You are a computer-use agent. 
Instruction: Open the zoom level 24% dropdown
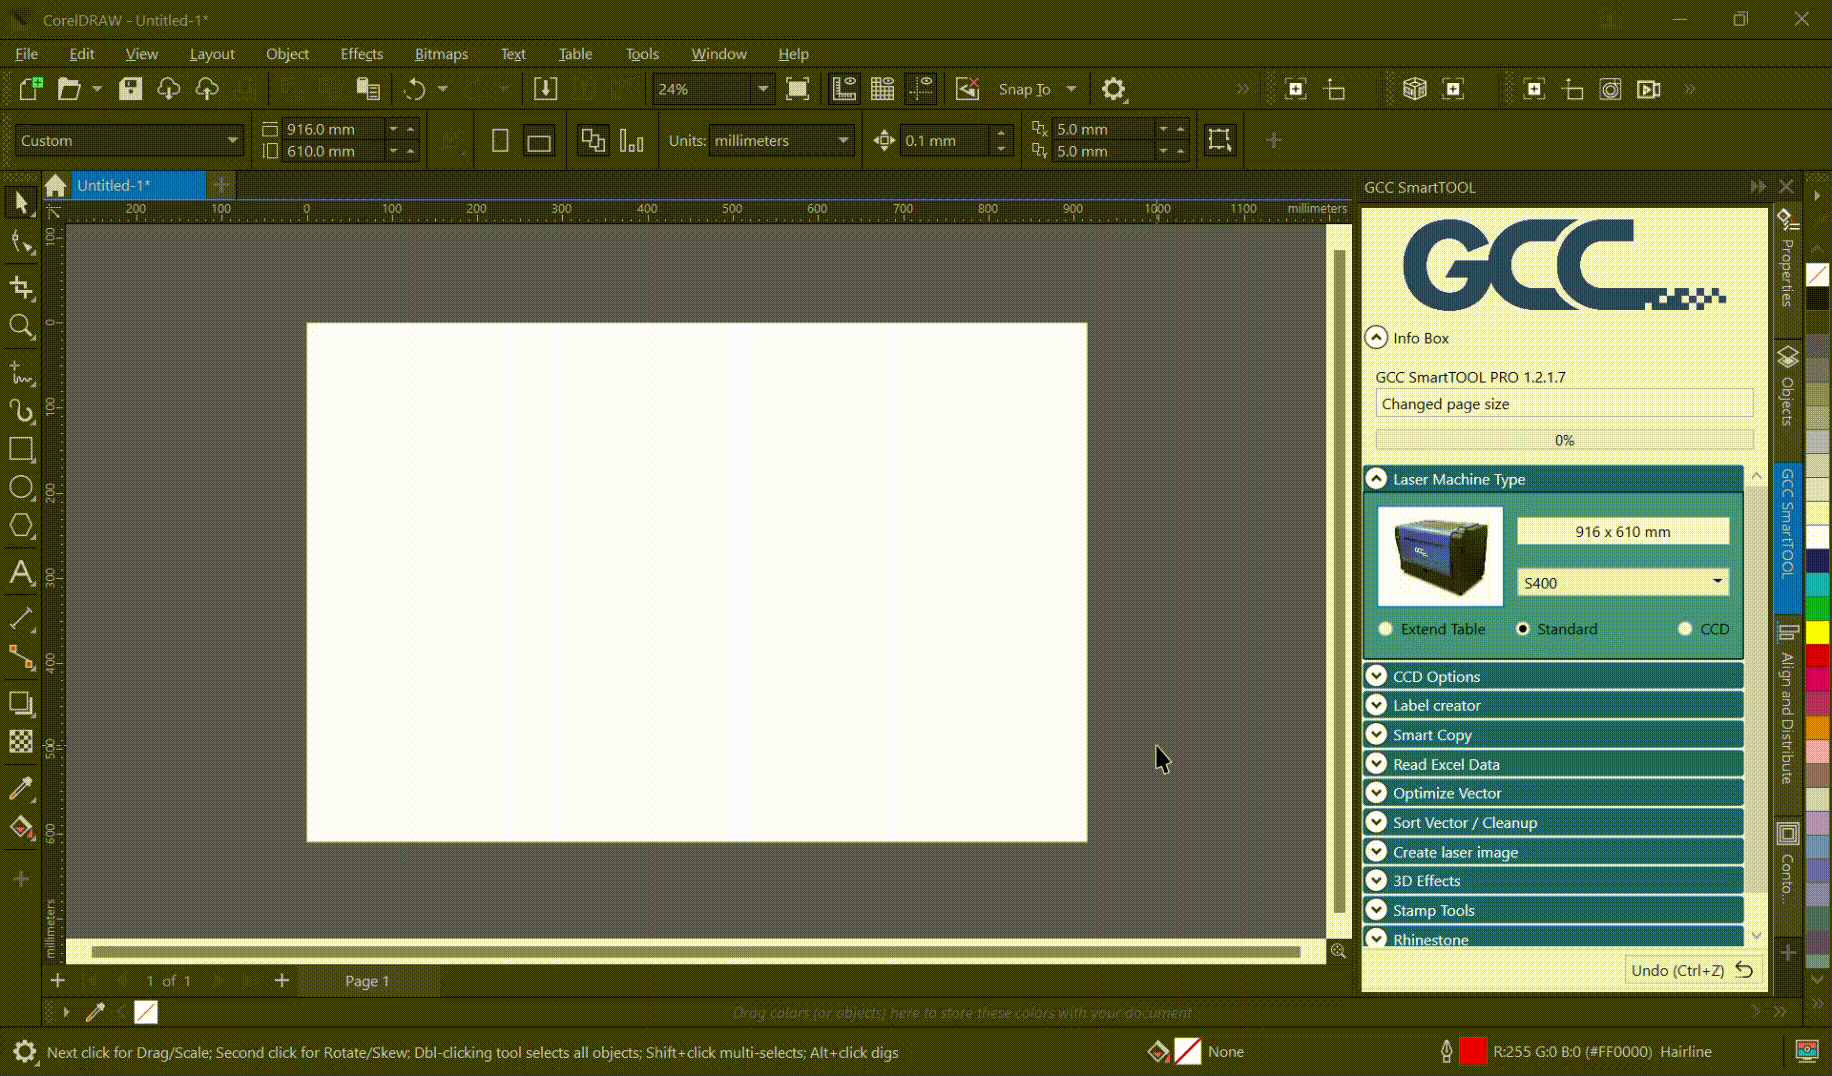[763, 89]
